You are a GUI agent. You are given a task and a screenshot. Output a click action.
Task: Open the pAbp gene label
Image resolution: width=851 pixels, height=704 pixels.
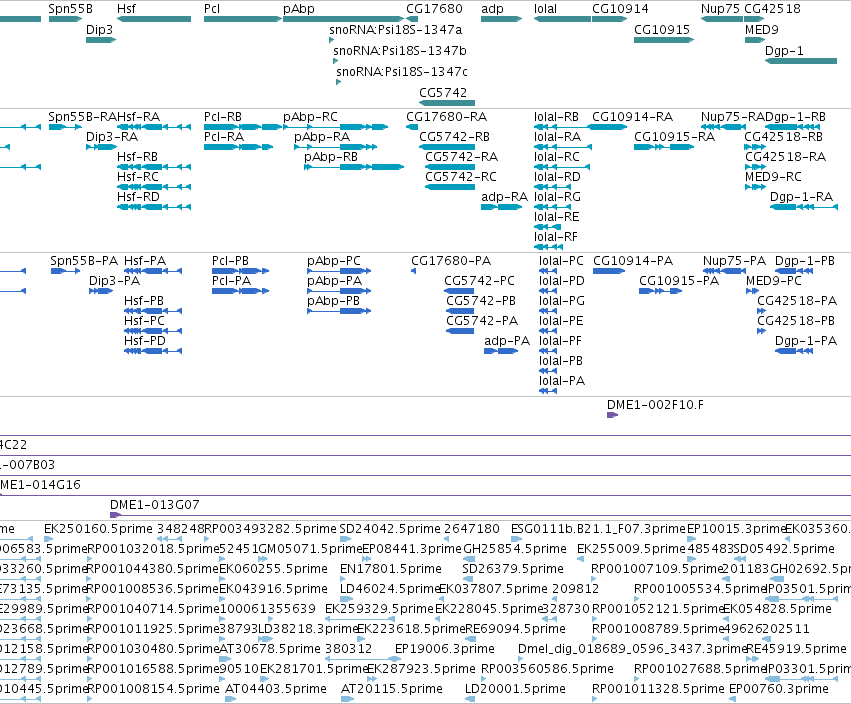(299, 9)
